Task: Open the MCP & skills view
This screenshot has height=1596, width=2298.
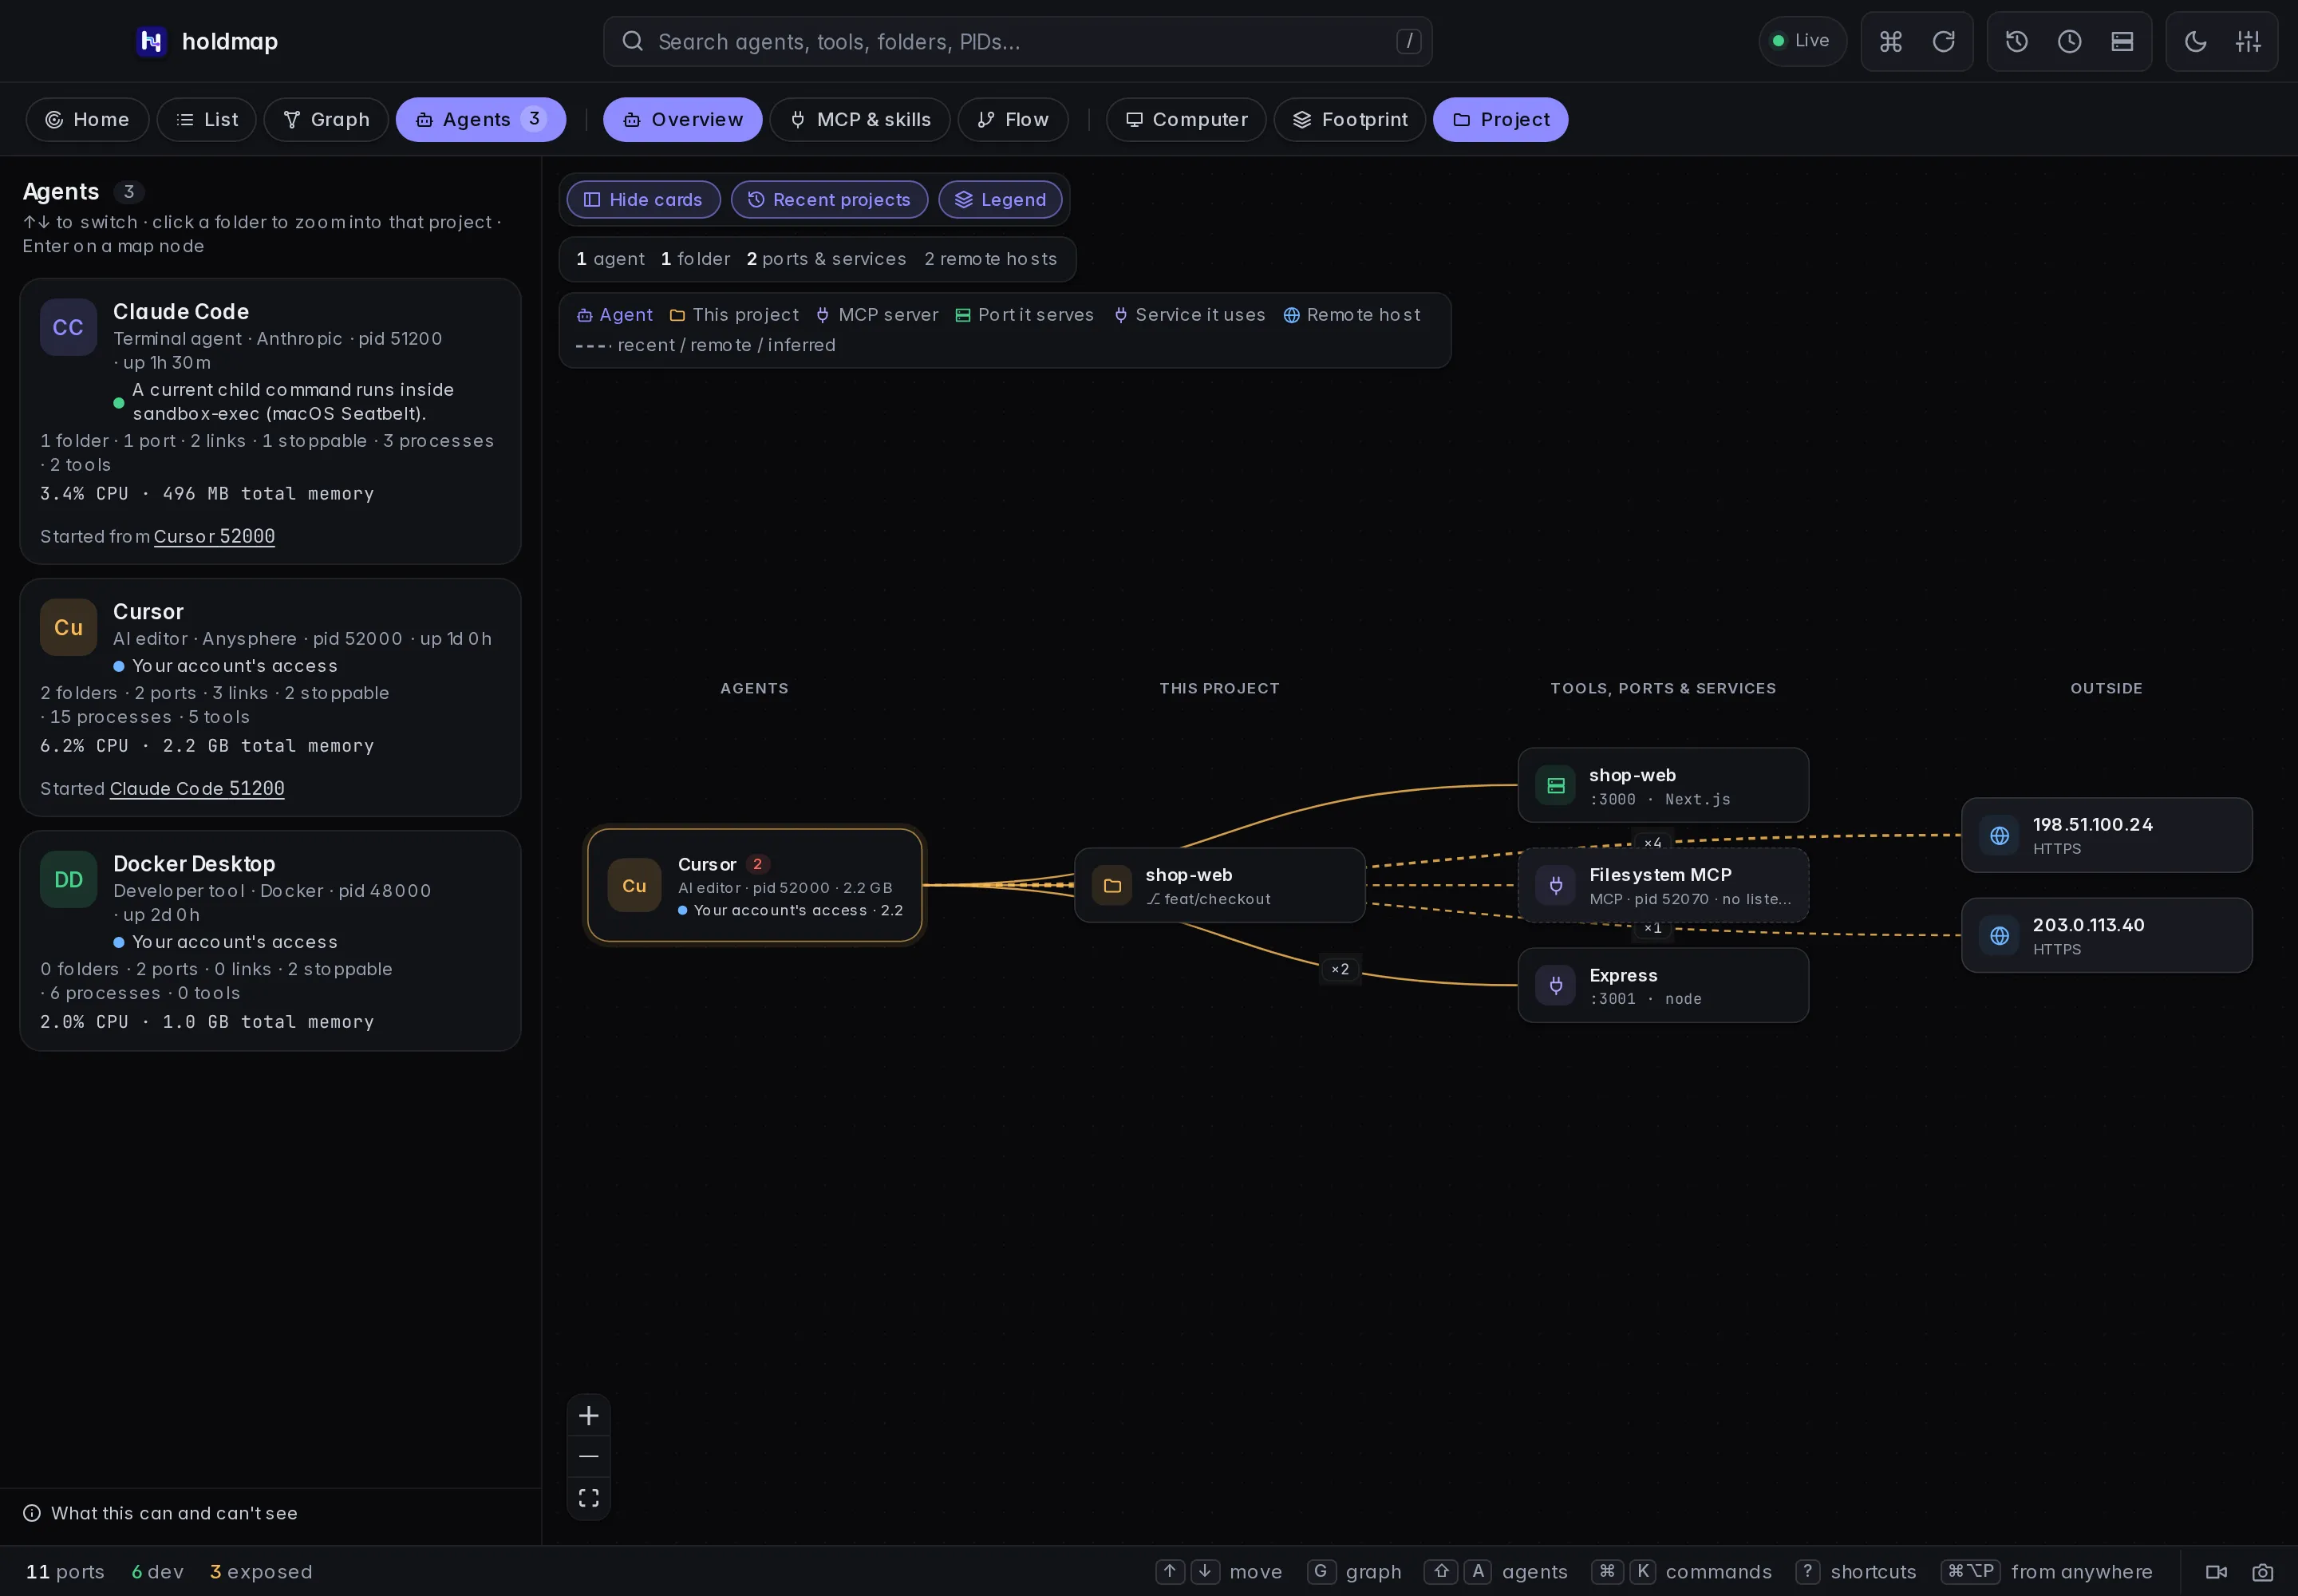Action: pyautogui.click(x=859, y=119)
